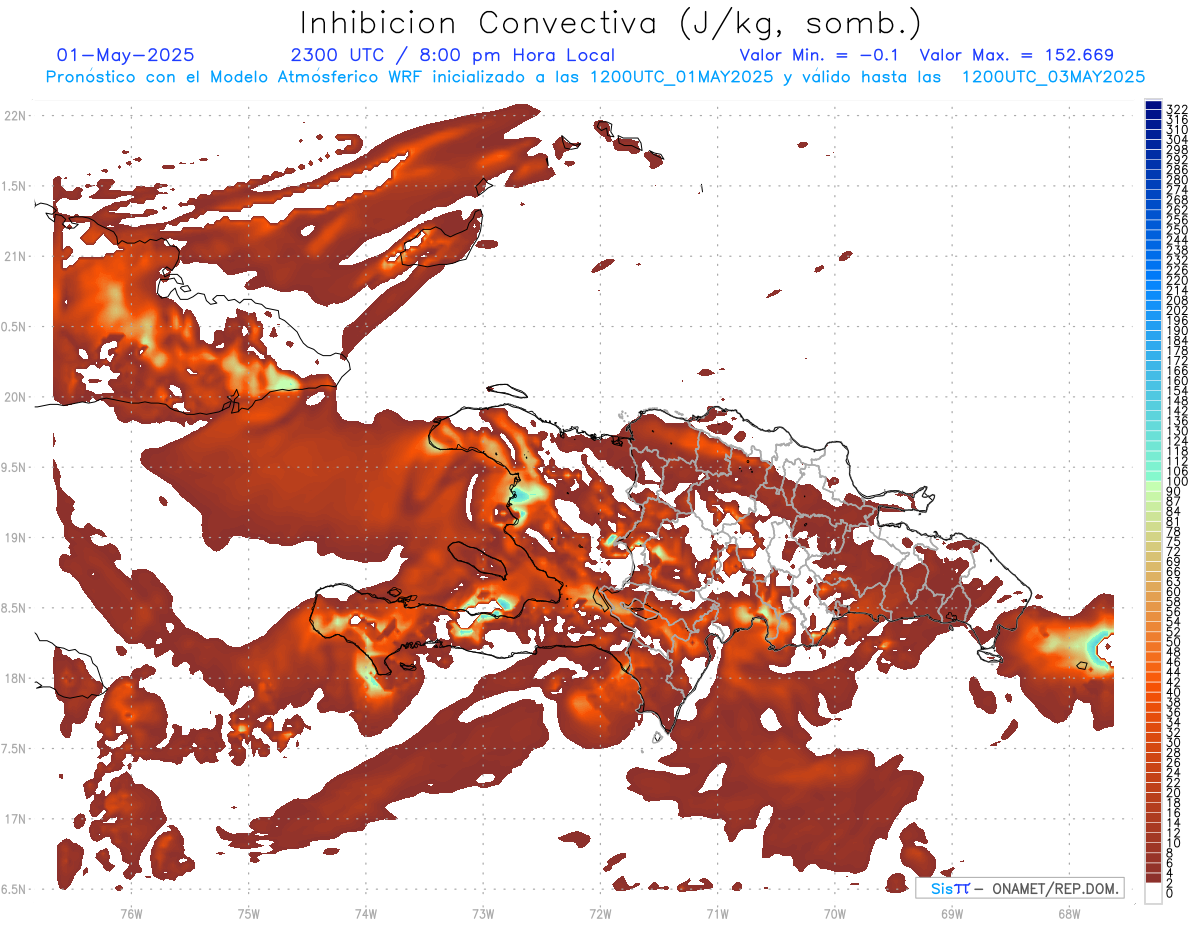Click the date text '01-May-2025'
Screen dimensions: 1200x927
tap(126, 55)
